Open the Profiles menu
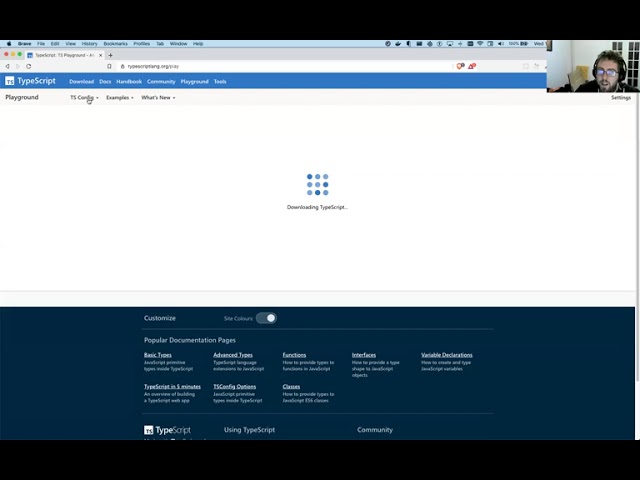 point(142,44)
